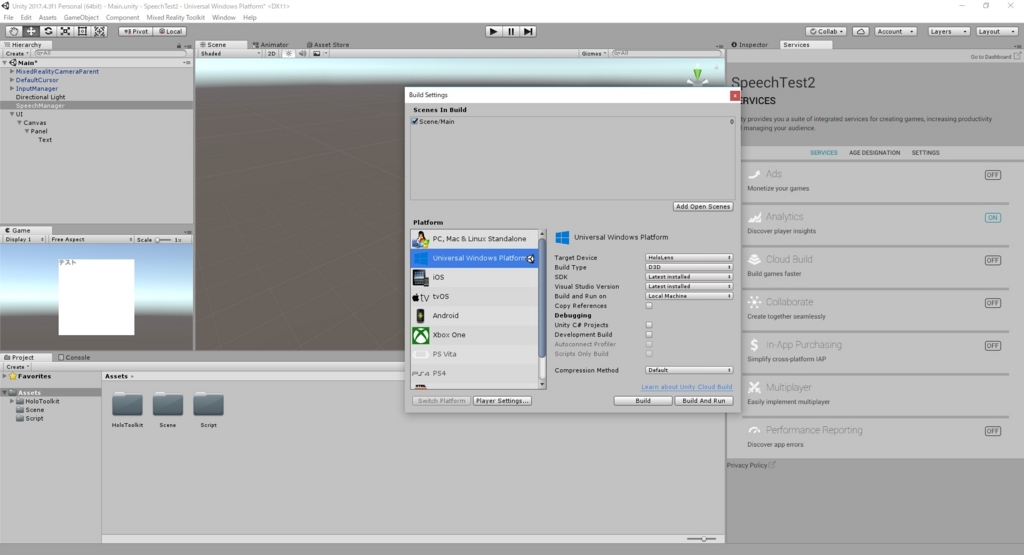
Task: Open Build and Run on dropdown
Action: click(689, 296)
